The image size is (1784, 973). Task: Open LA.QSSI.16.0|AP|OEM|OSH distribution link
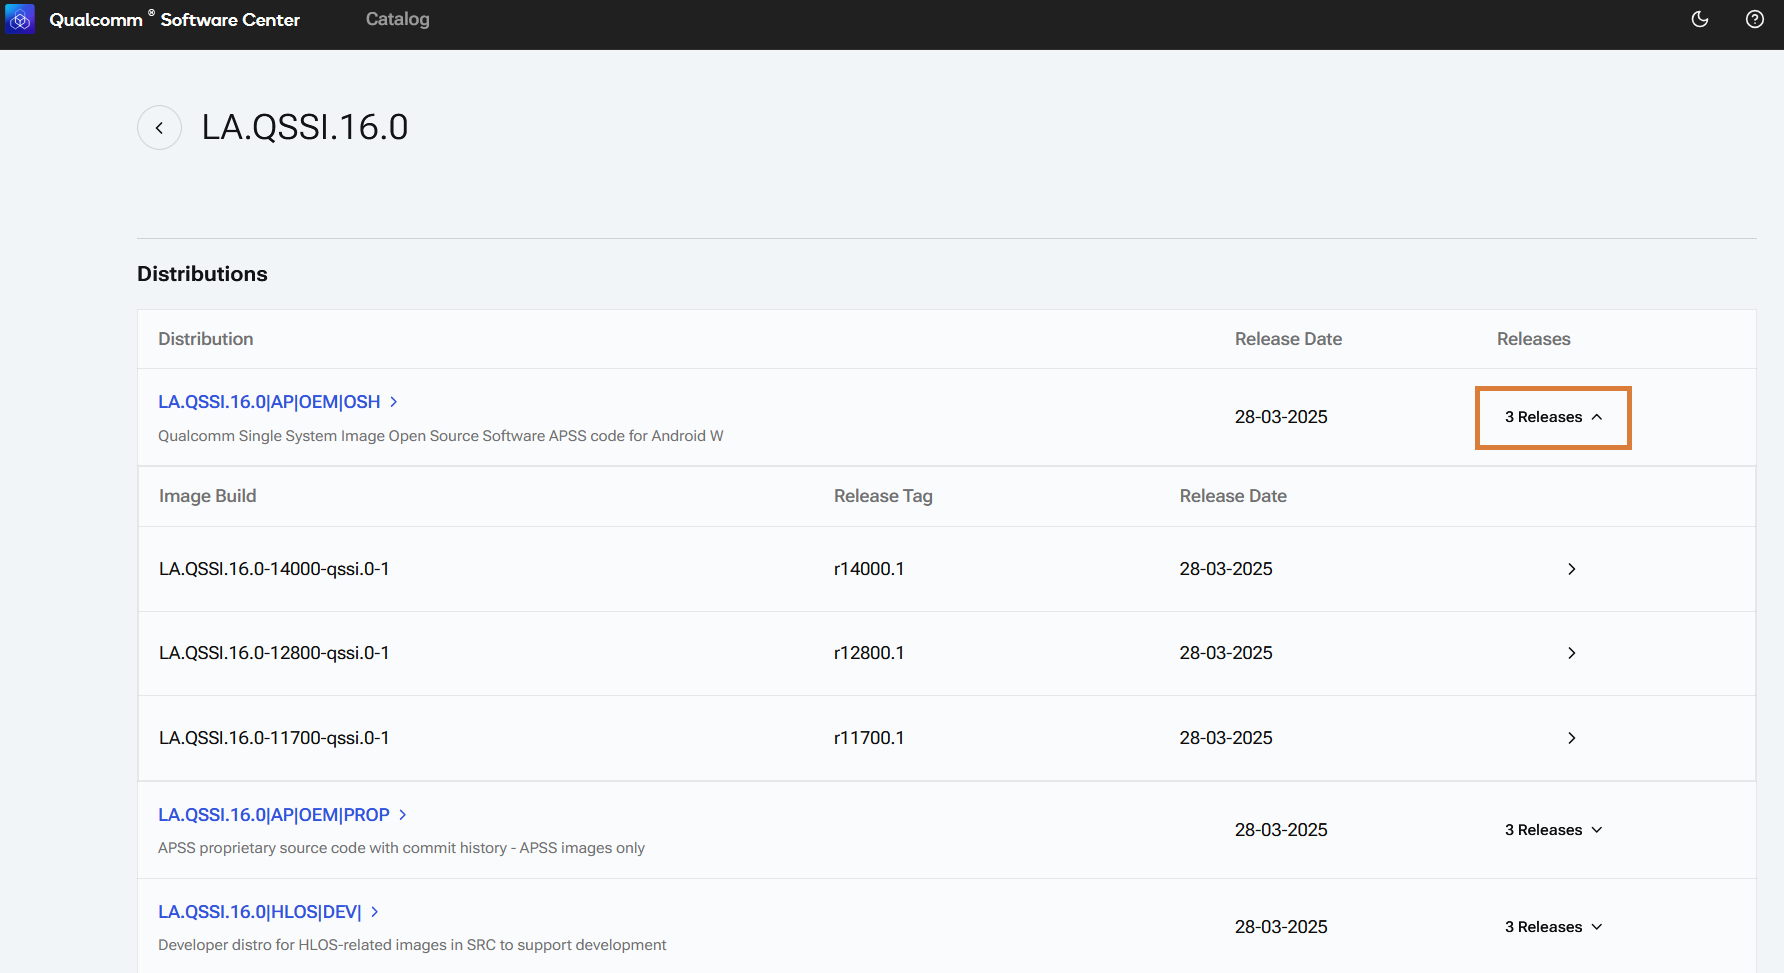[x=278, y=402]
